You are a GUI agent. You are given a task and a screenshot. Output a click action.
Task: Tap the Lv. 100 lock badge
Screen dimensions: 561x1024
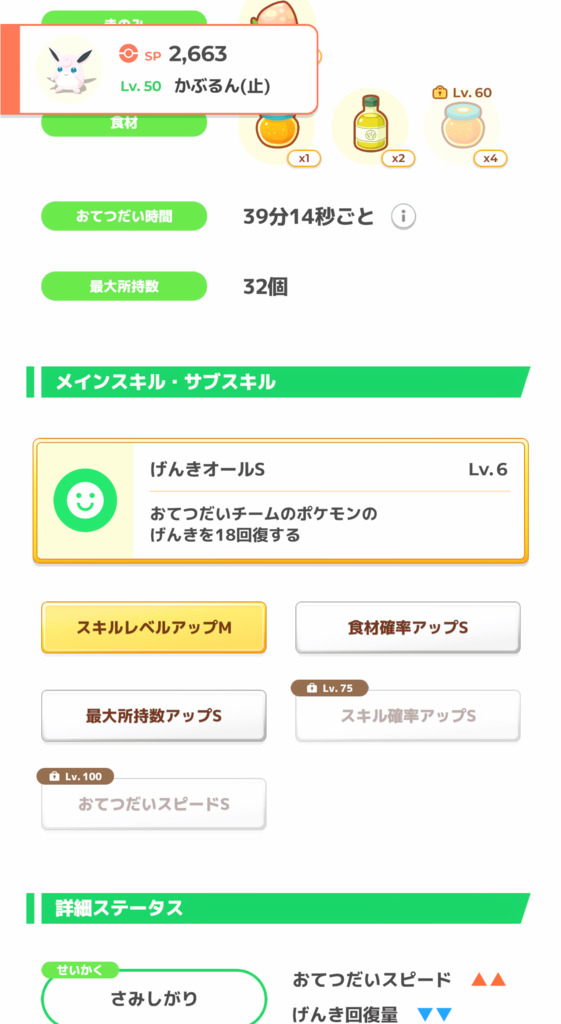click(75, 776)
